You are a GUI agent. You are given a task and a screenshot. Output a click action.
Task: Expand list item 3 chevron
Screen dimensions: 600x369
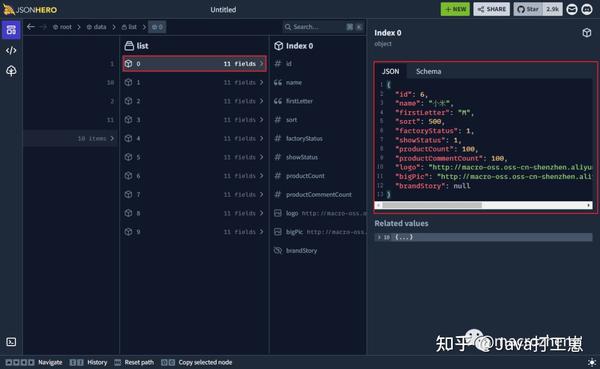click(262, 120)
